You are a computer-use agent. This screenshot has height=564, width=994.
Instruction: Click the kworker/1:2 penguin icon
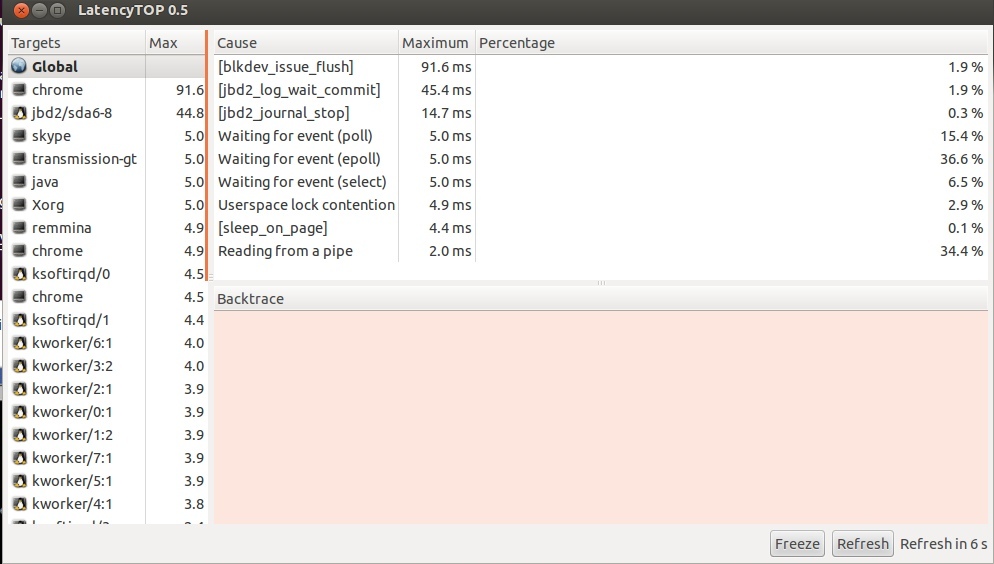(20, 435)
